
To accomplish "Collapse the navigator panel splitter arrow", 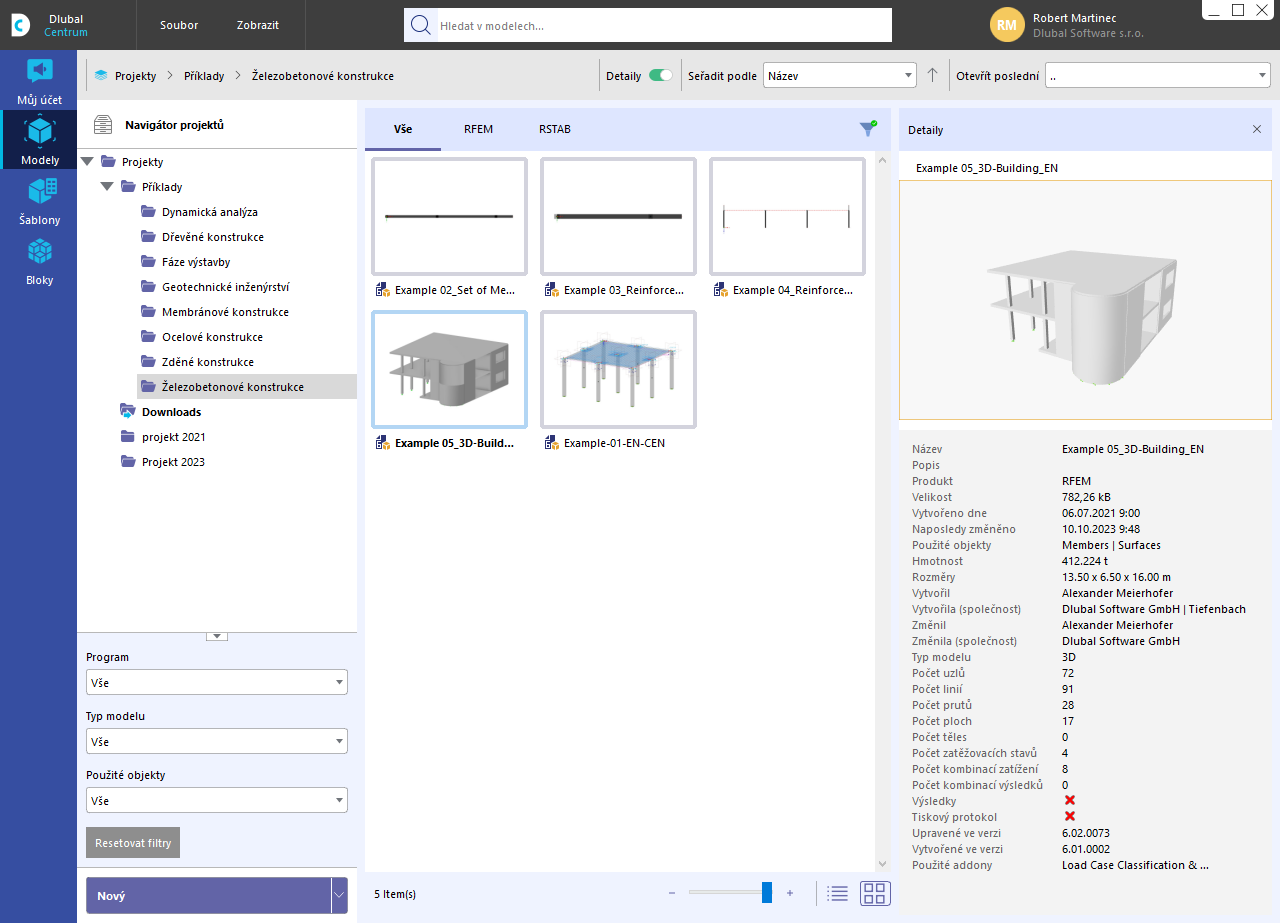I will [217, 636].
